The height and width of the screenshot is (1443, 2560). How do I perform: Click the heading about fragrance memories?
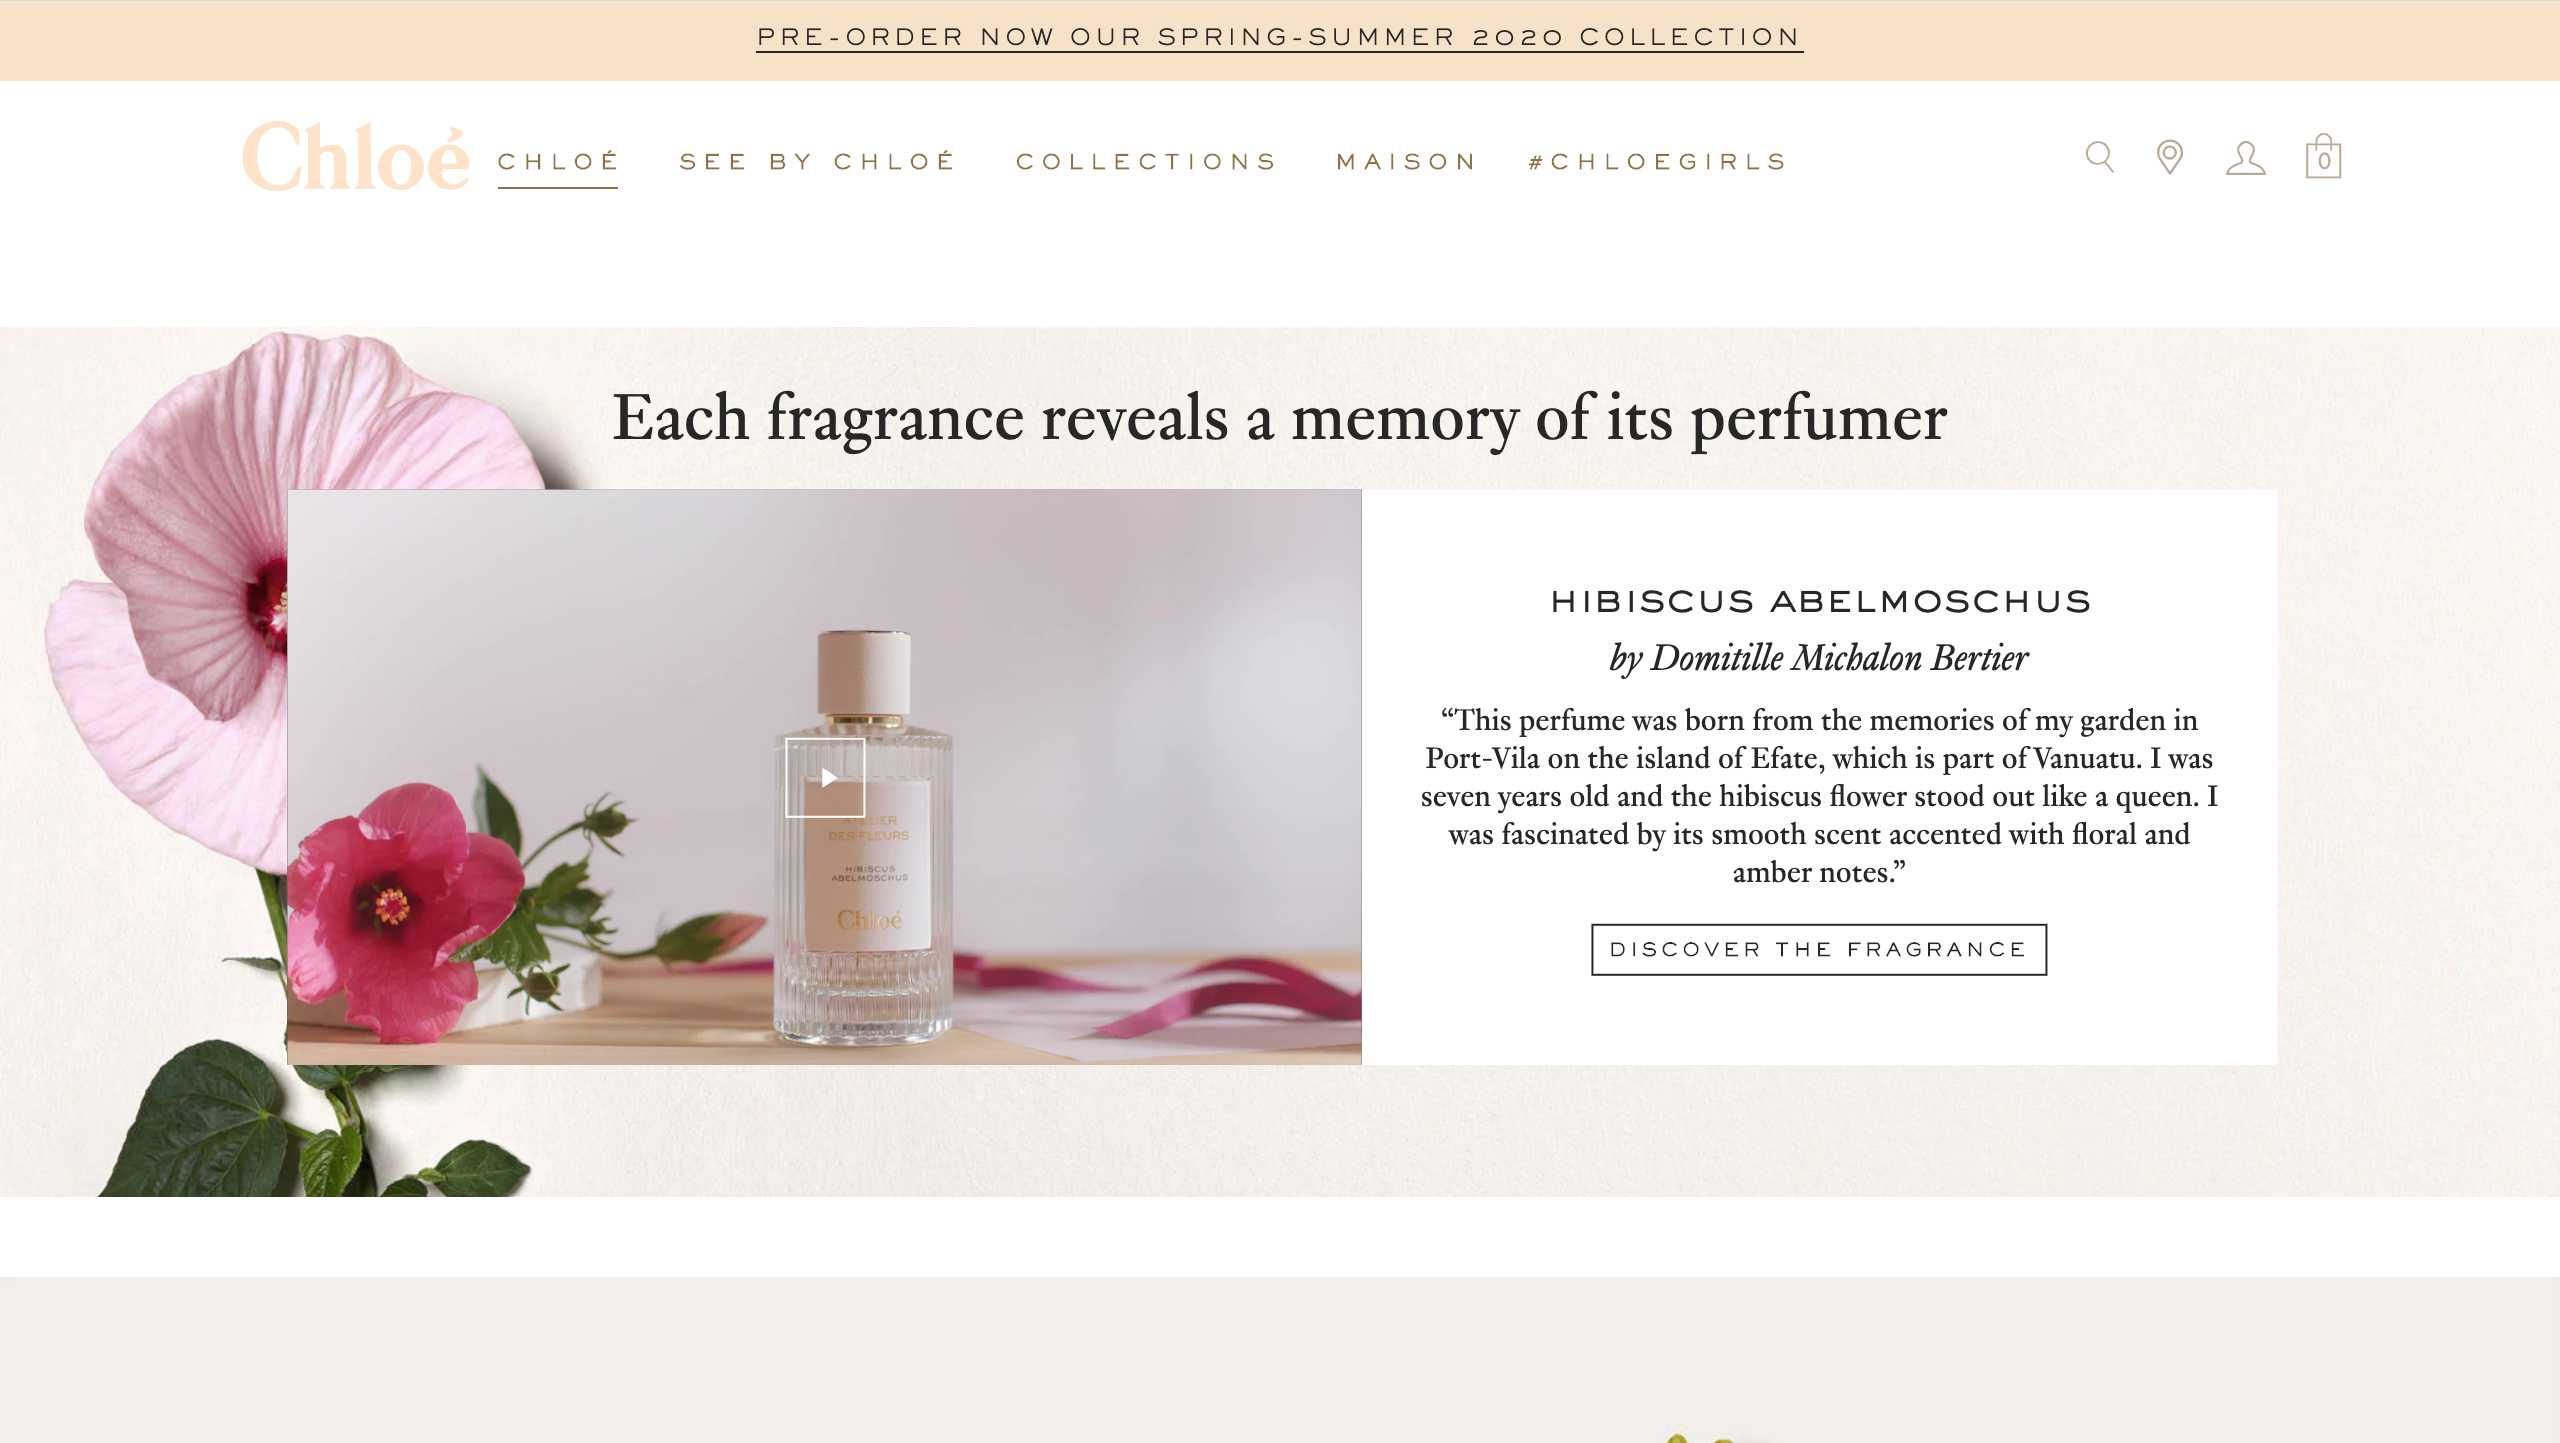tap(1279, 418)
